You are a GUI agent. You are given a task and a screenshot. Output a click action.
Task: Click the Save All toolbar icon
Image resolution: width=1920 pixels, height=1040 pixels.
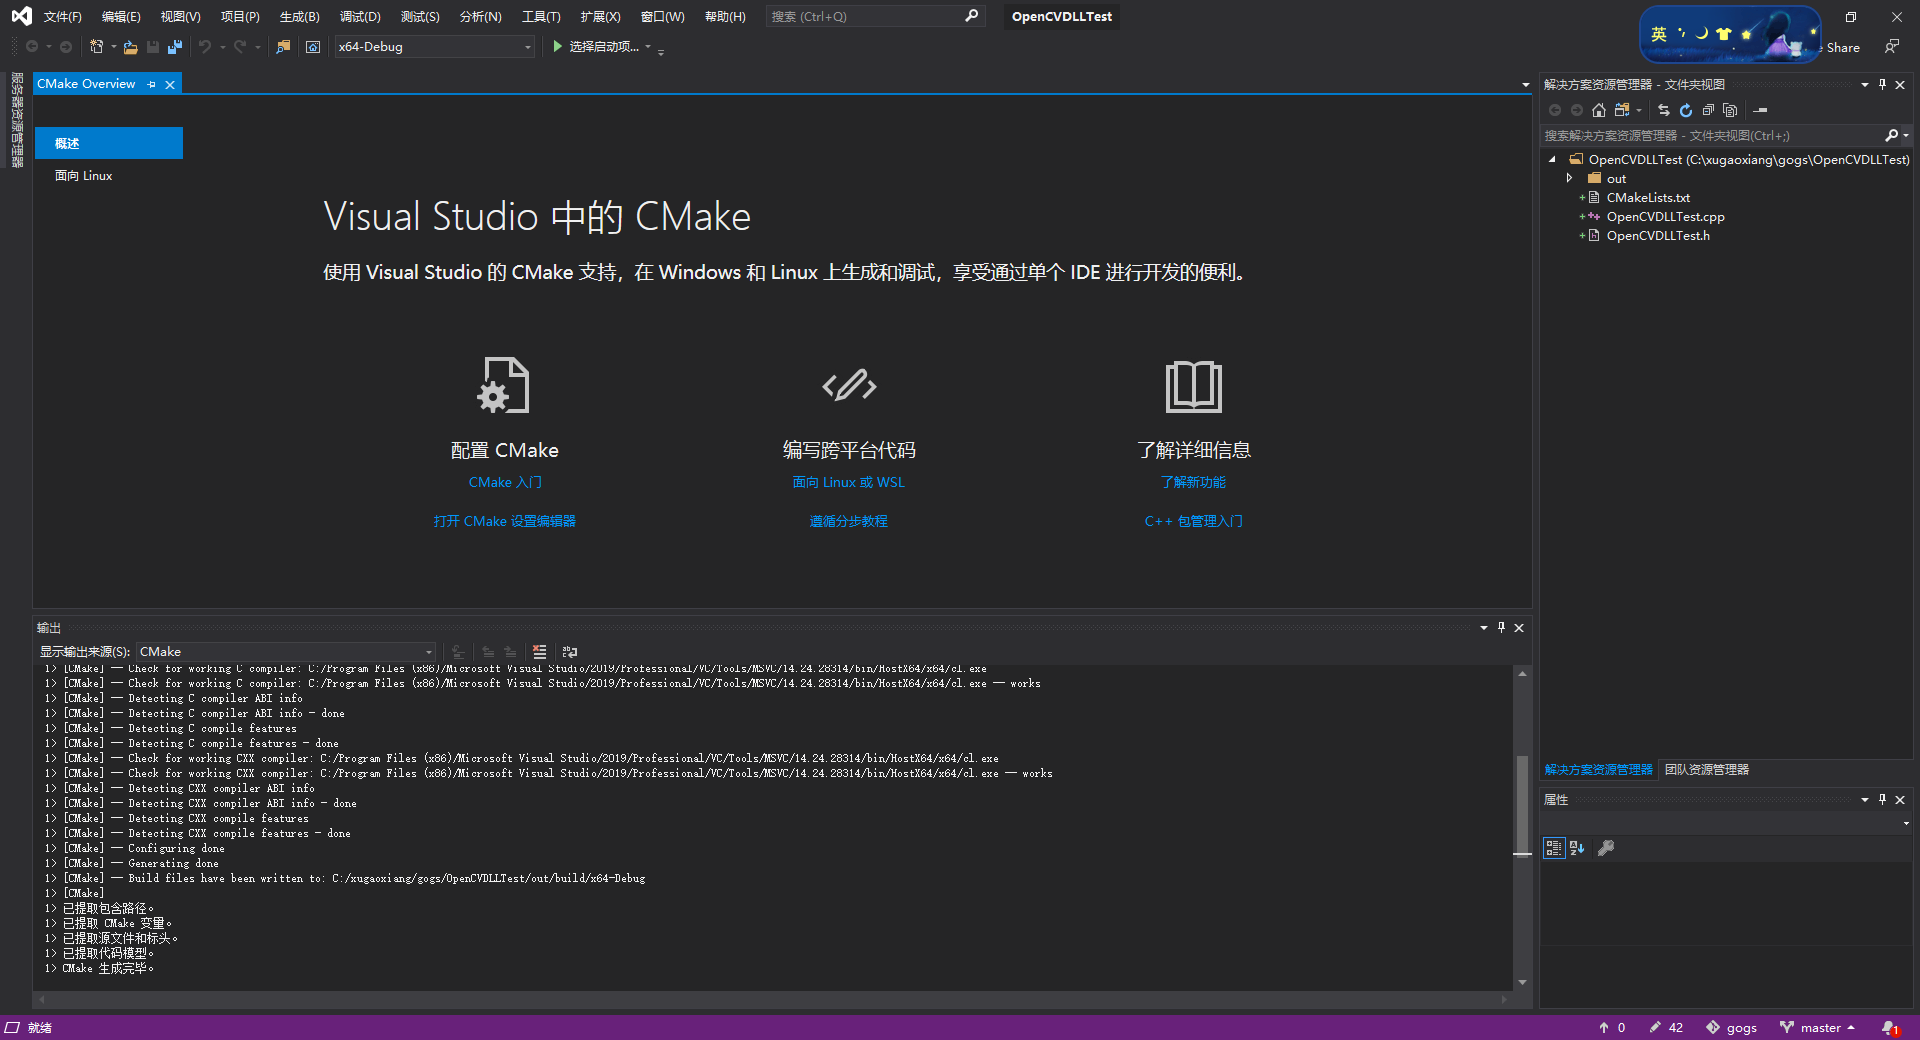(x=175, y=47)
